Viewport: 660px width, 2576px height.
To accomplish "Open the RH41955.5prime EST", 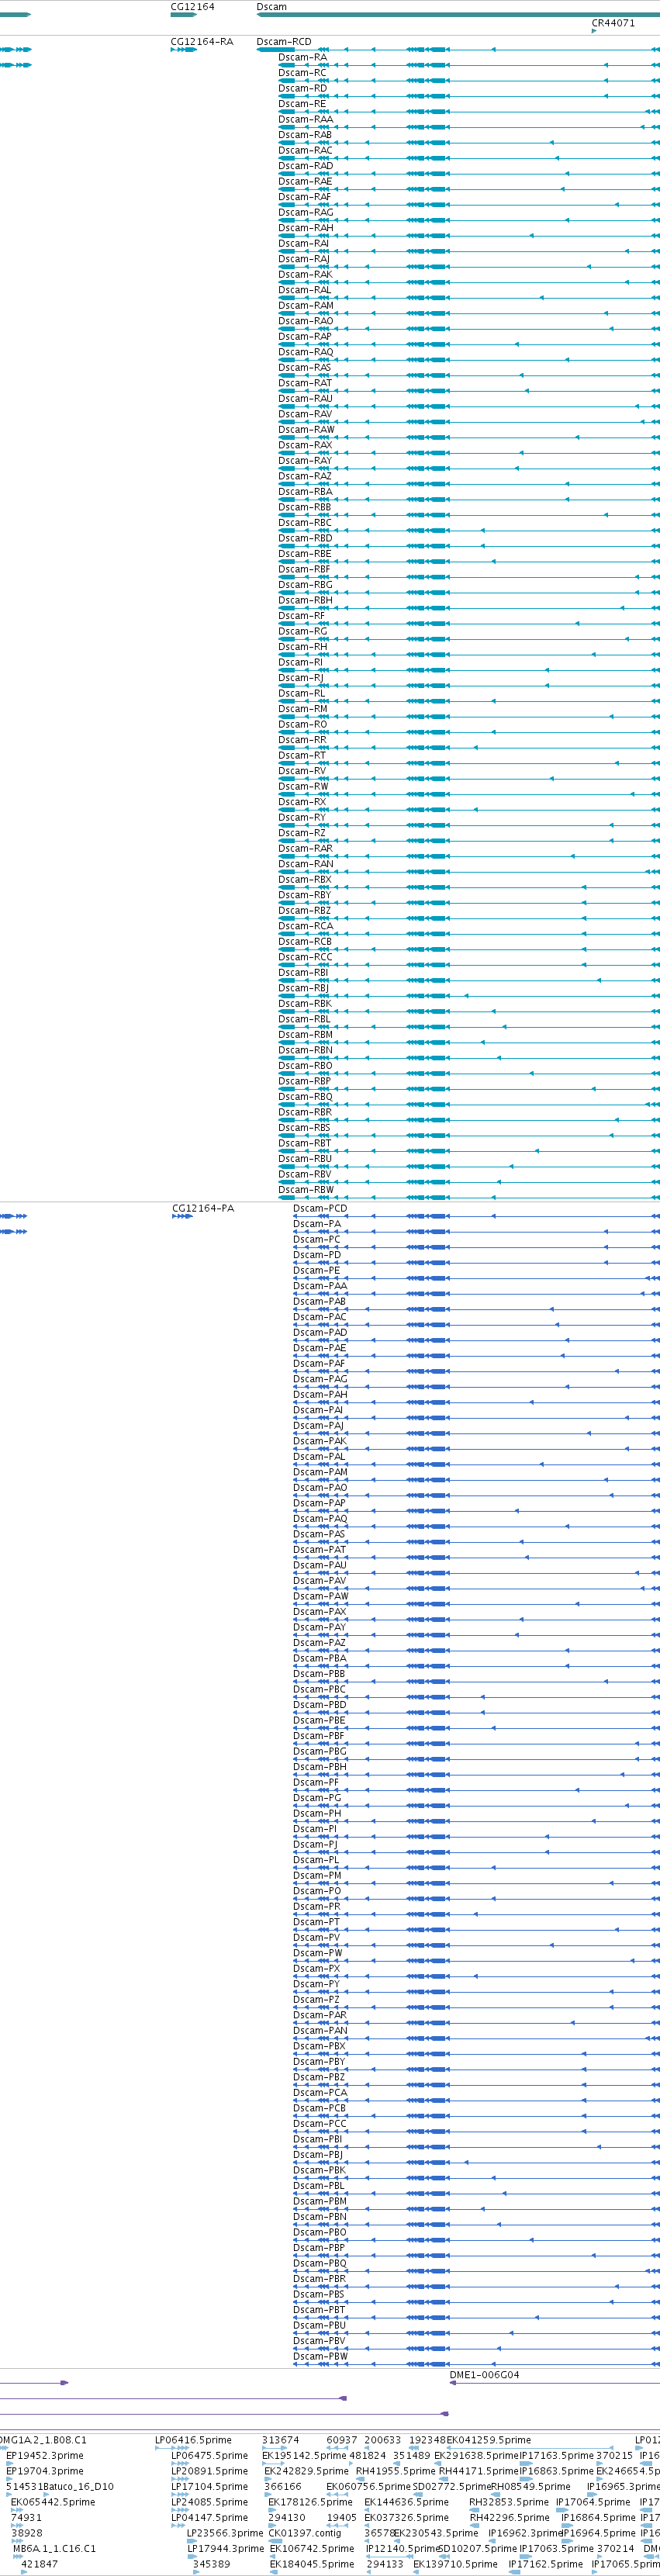I will pos(396,2471).
